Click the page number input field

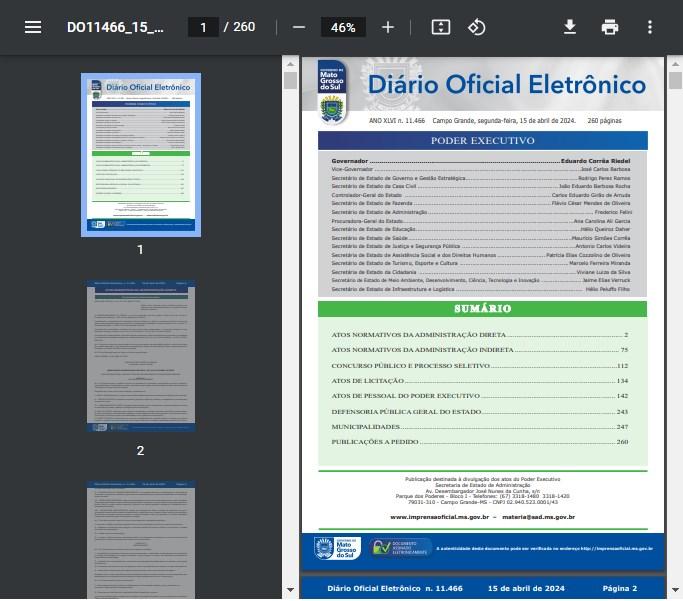tap(203, 27)
